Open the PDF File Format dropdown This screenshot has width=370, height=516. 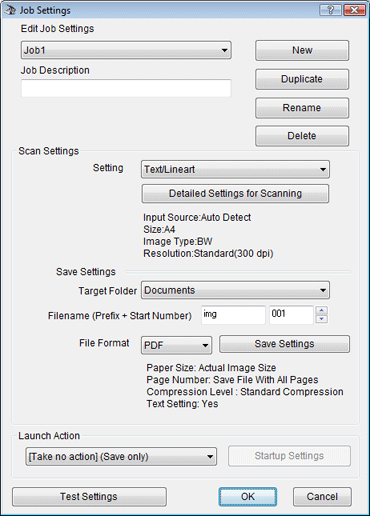176,345
